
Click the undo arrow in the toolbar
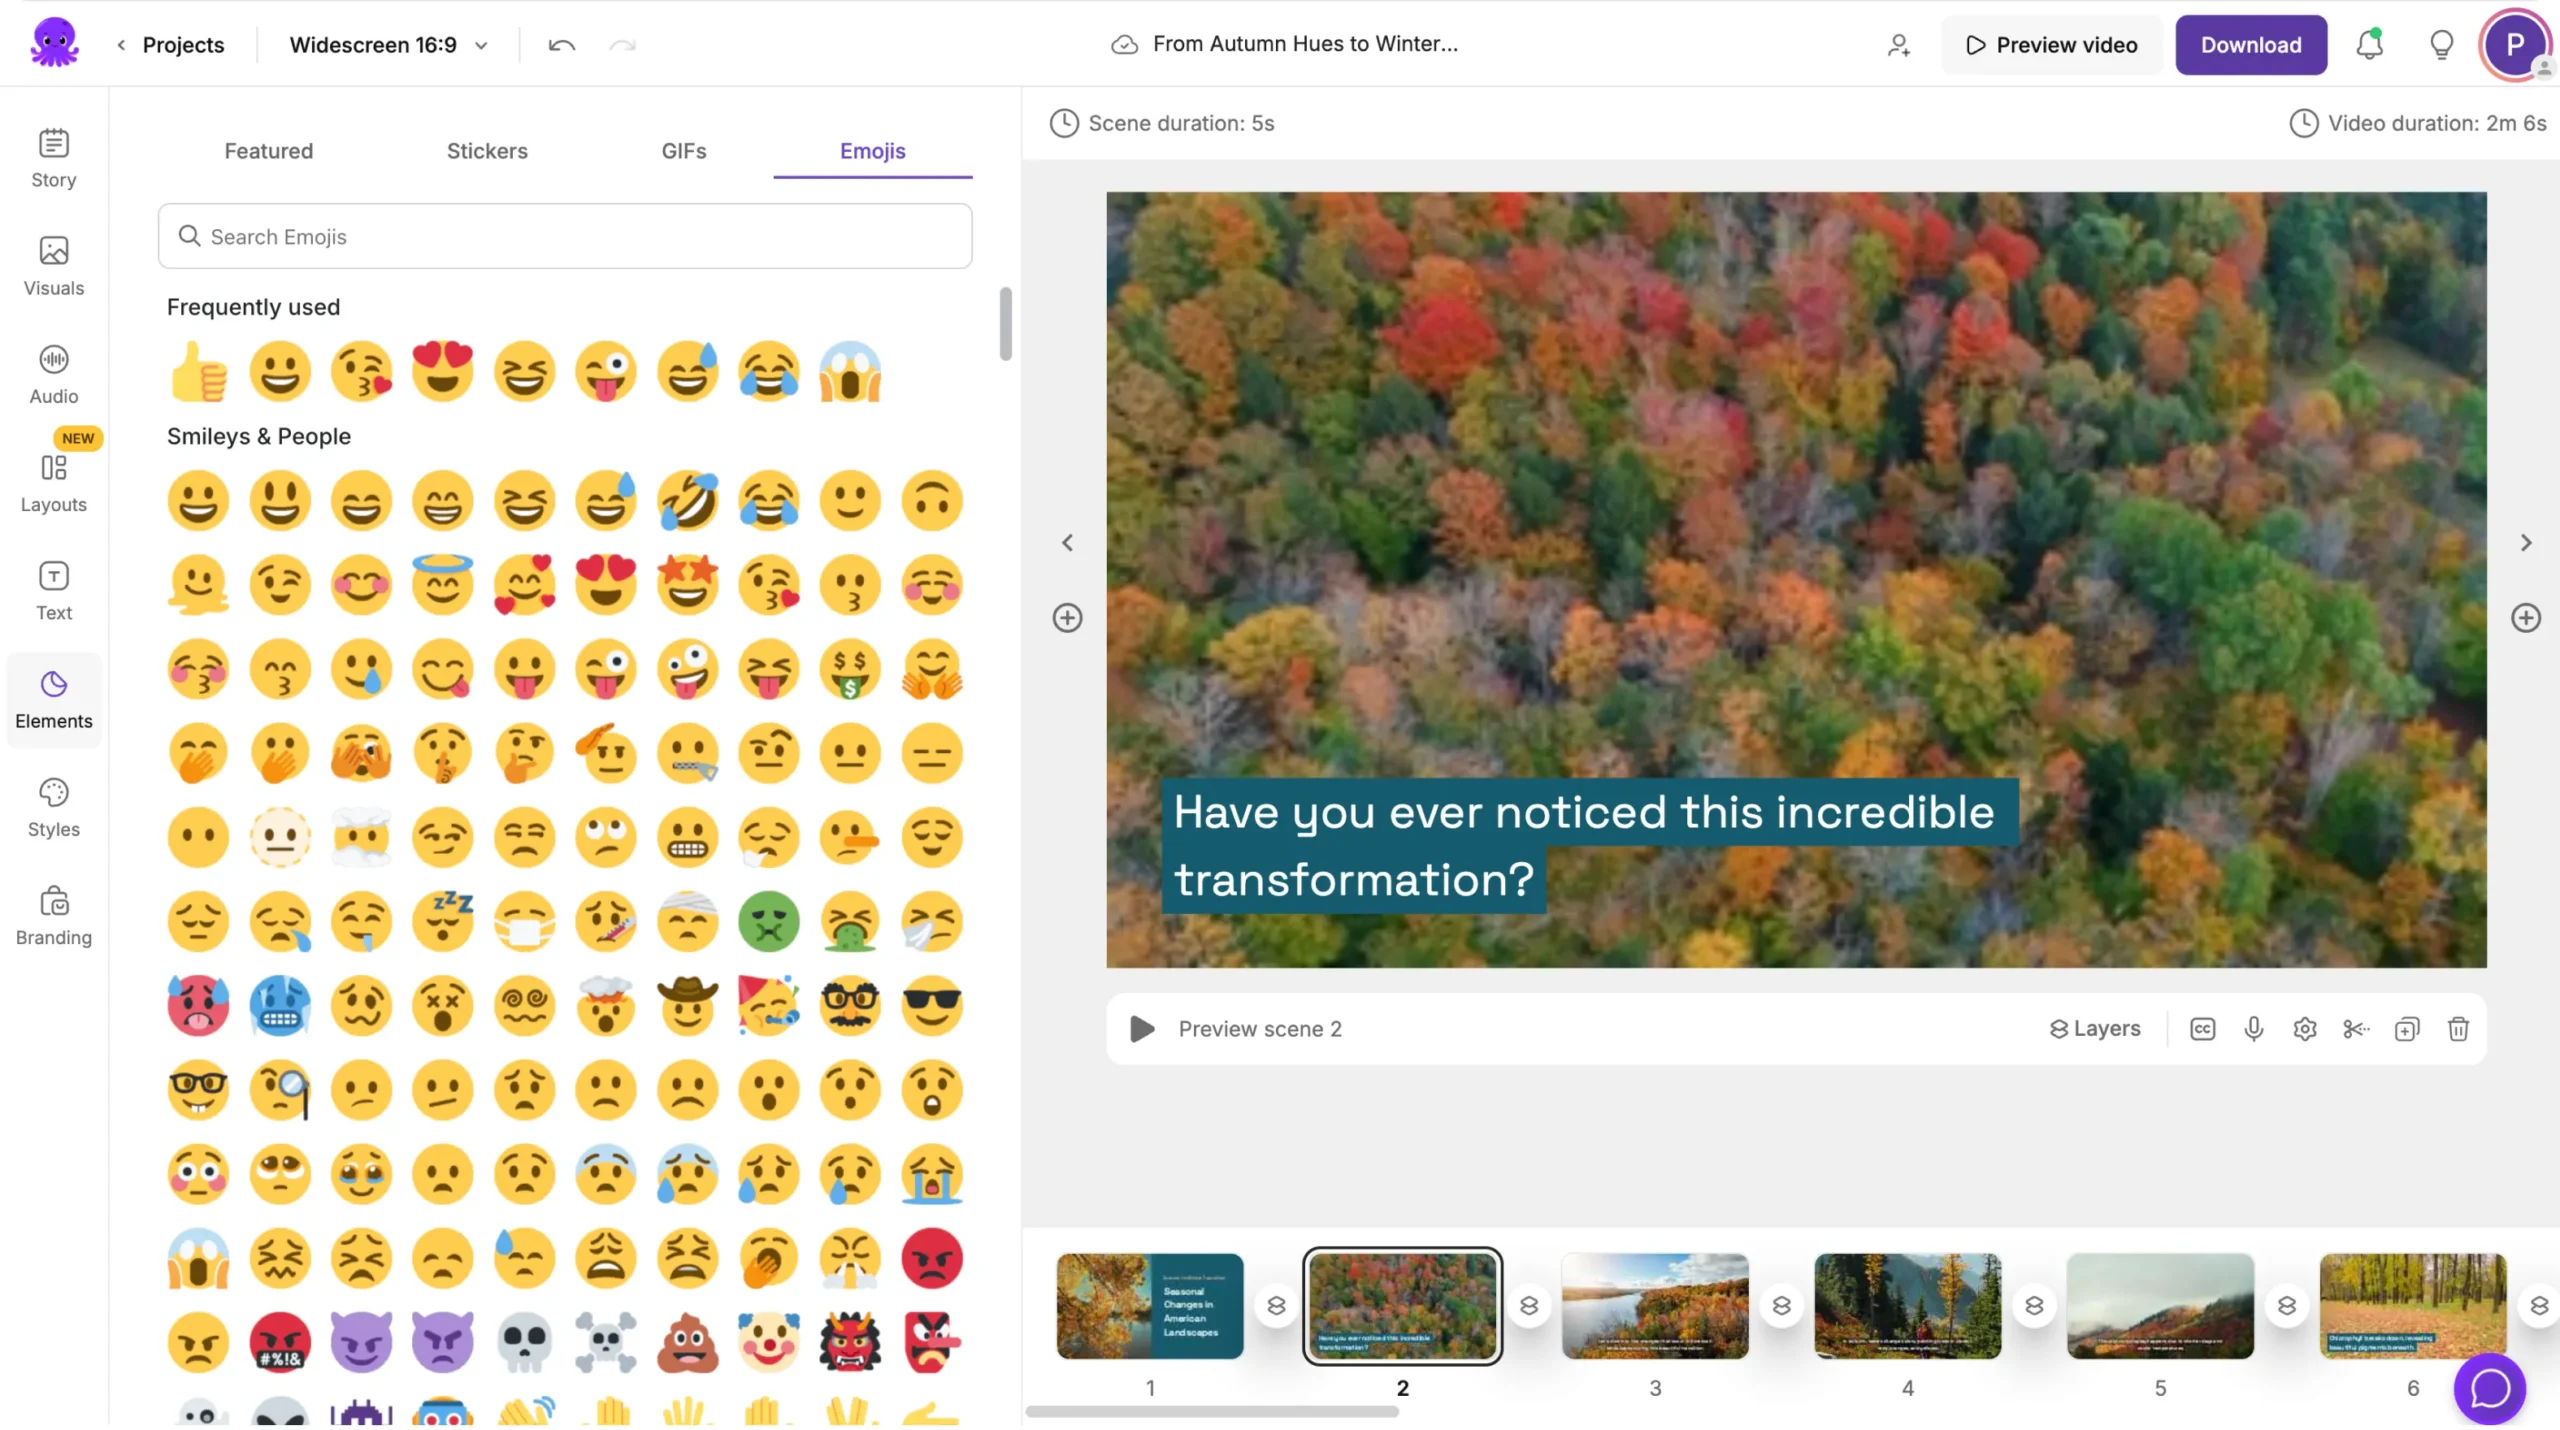561,45
